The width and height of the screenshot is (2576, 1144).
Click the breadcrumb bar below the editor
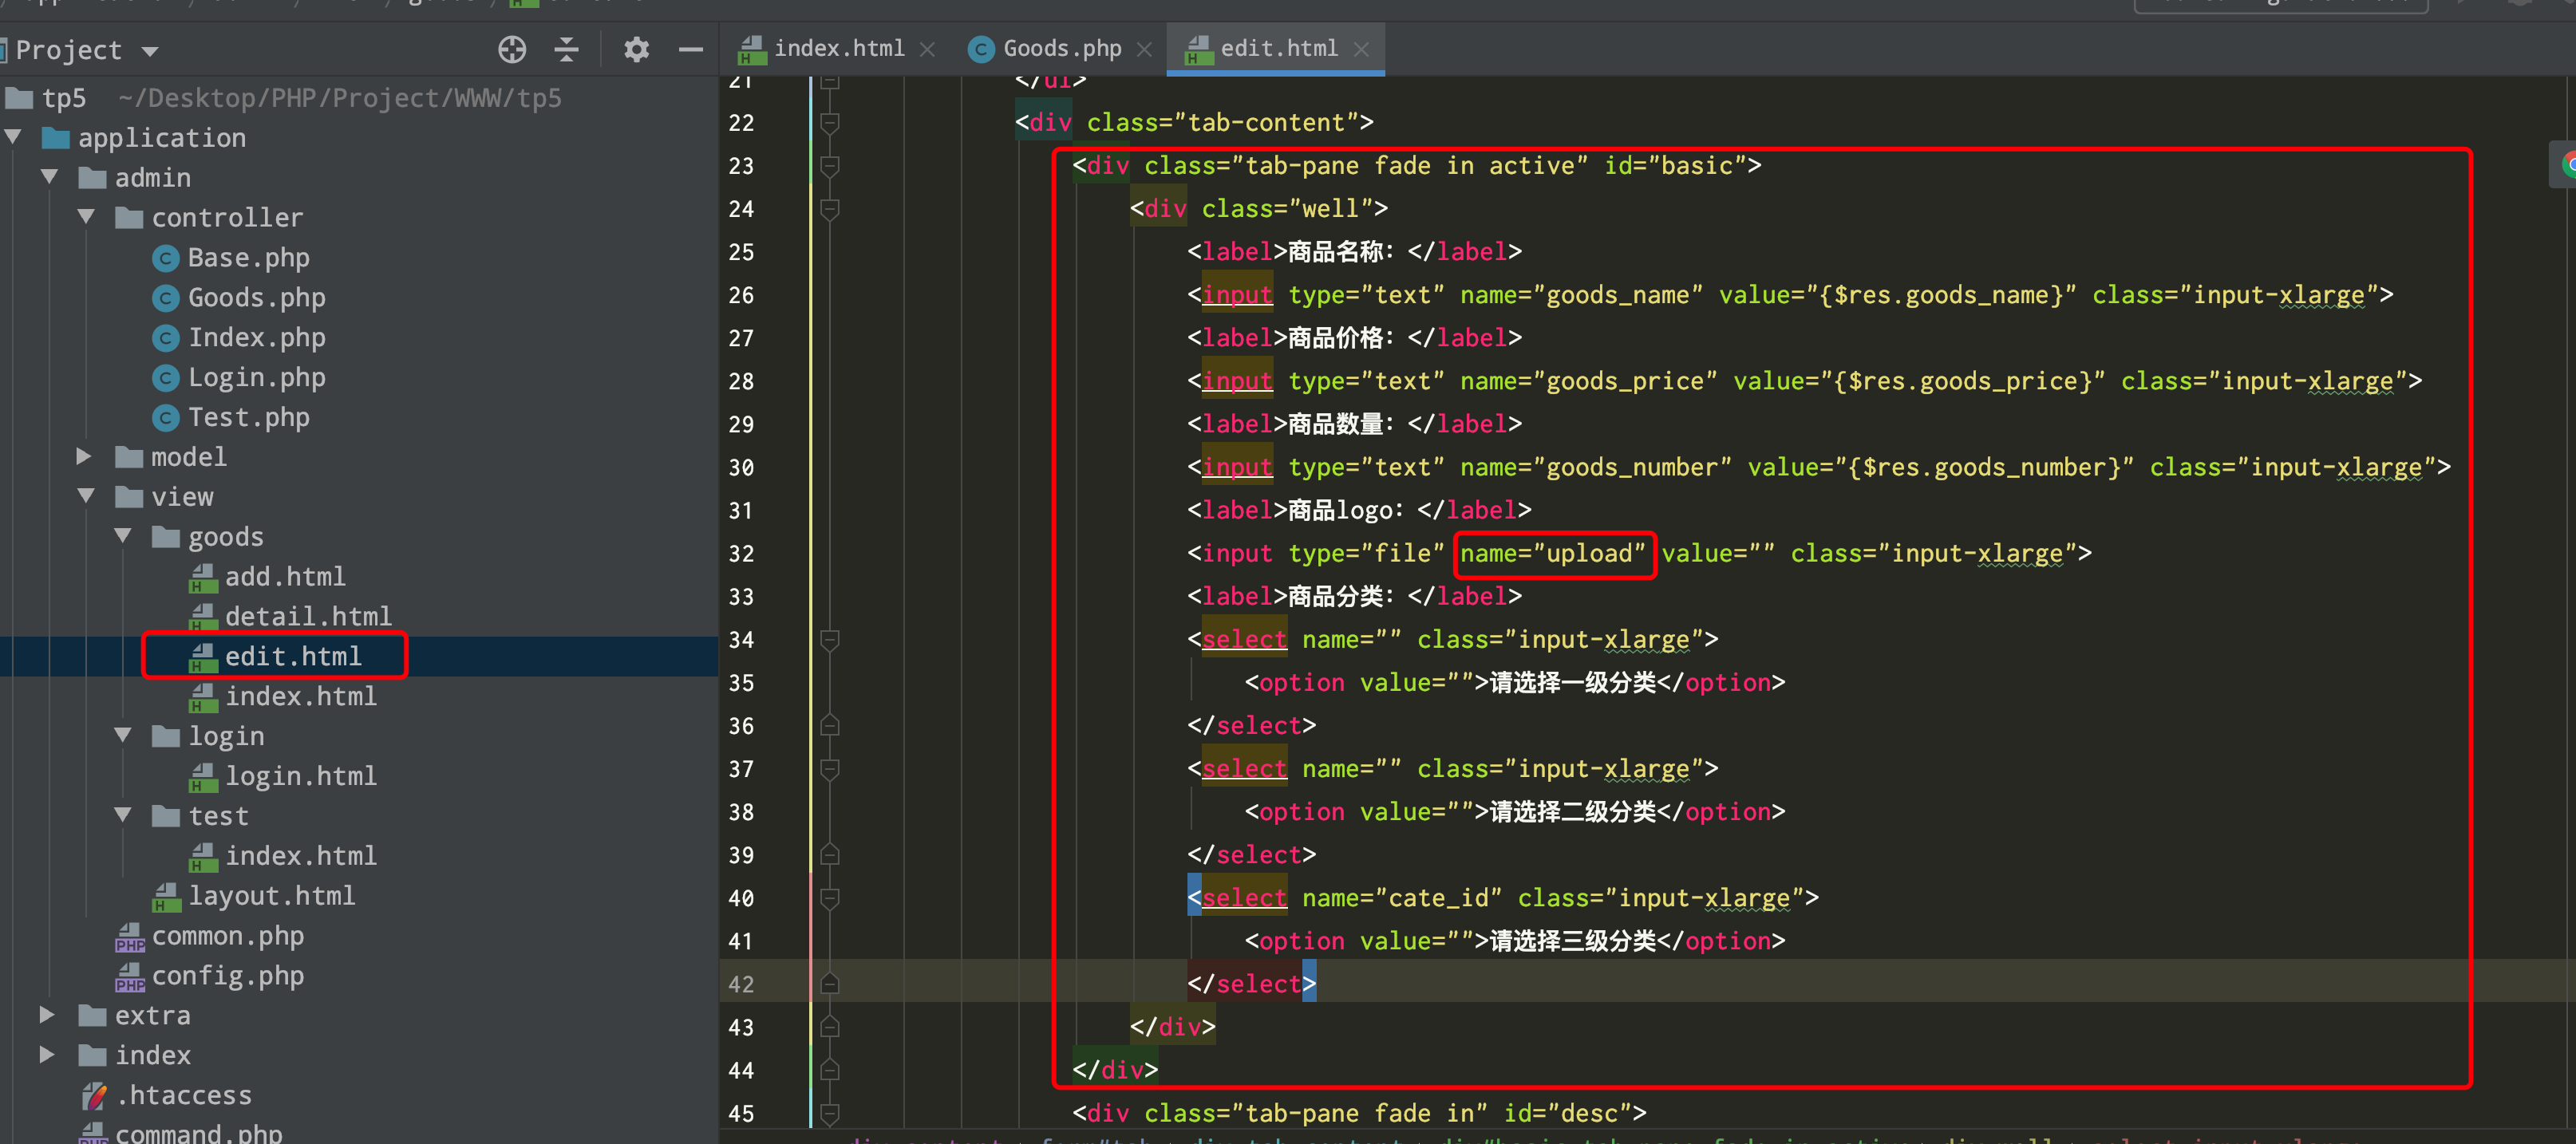pos(1647,1137)
